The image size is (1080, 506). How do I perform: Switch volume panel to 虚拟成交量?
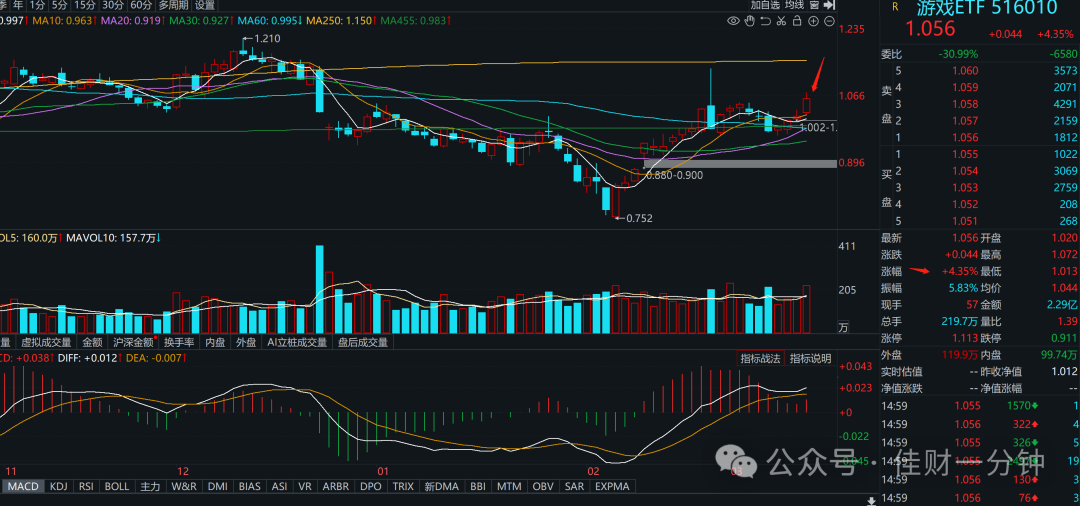(x=46, y=342)
